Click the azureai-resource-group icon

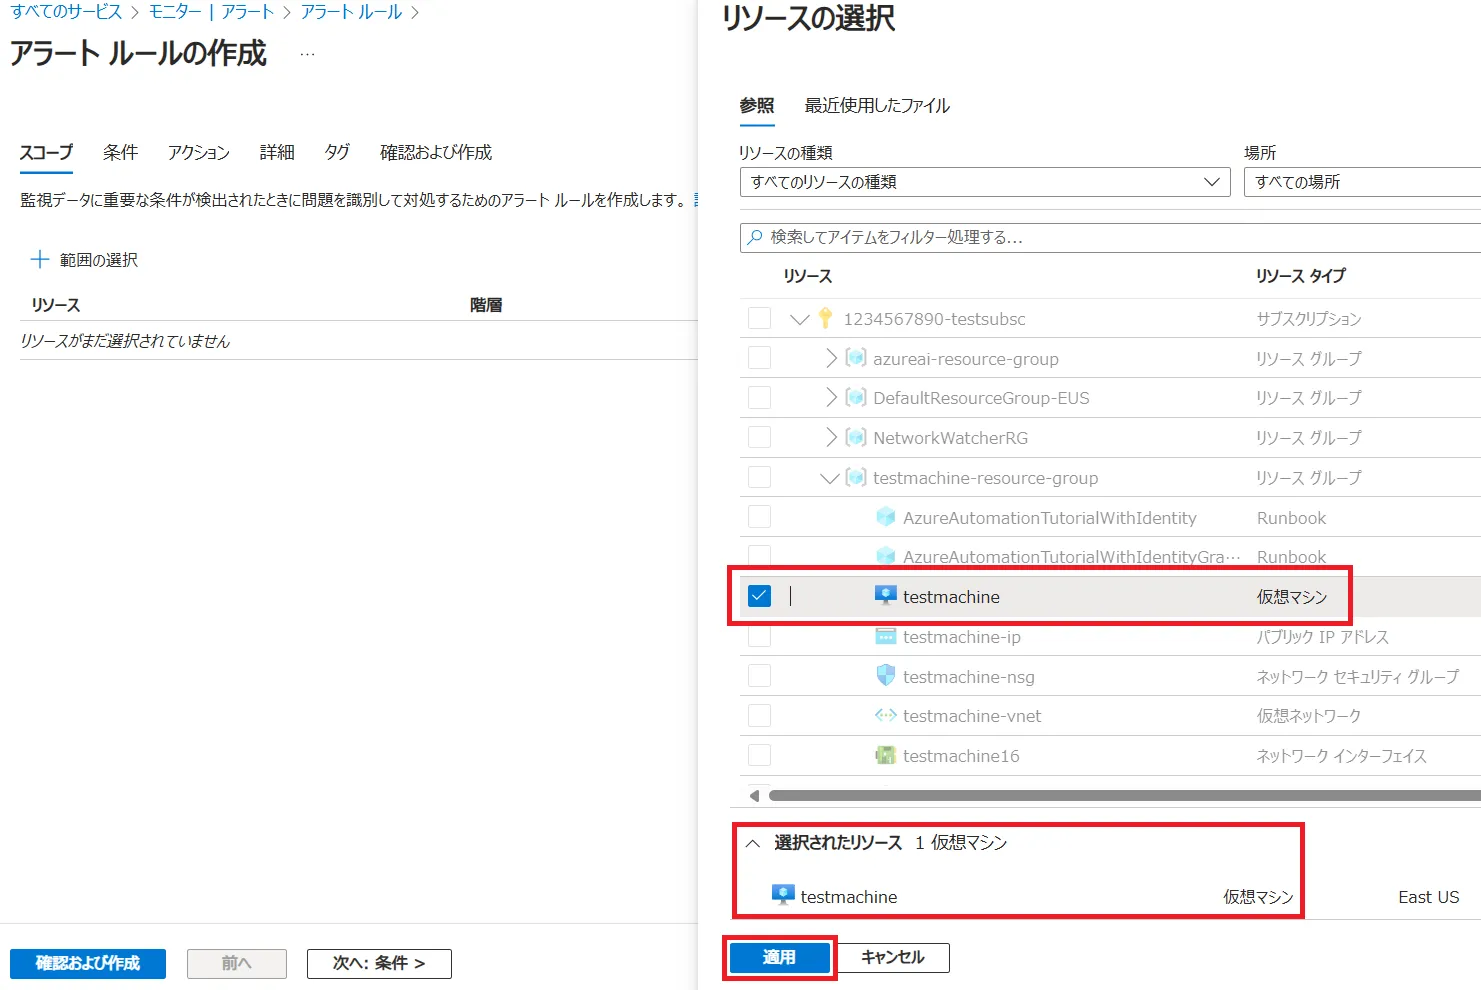point(856,358)
